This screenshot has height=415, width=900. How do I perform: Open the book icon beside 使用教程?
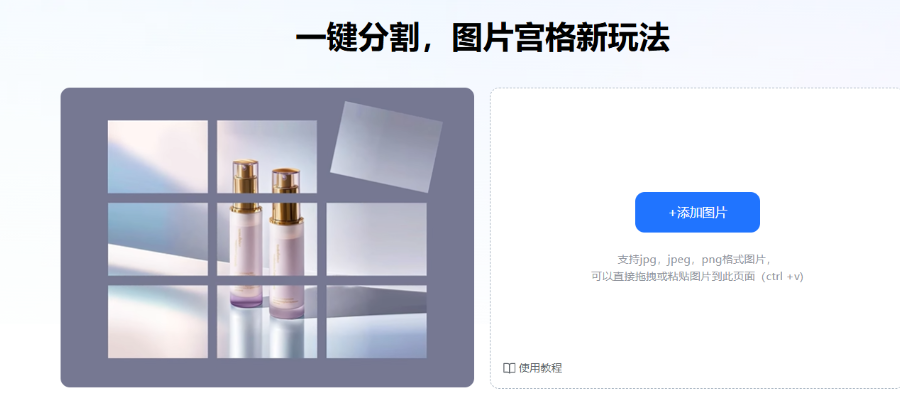tap(509, 369)
